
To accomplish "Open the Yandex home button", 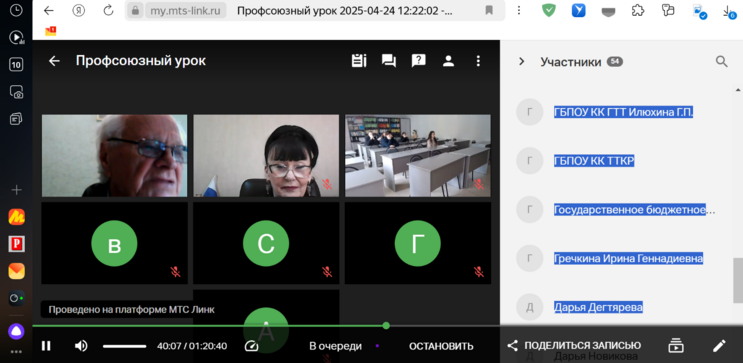I will click(79, 10).
